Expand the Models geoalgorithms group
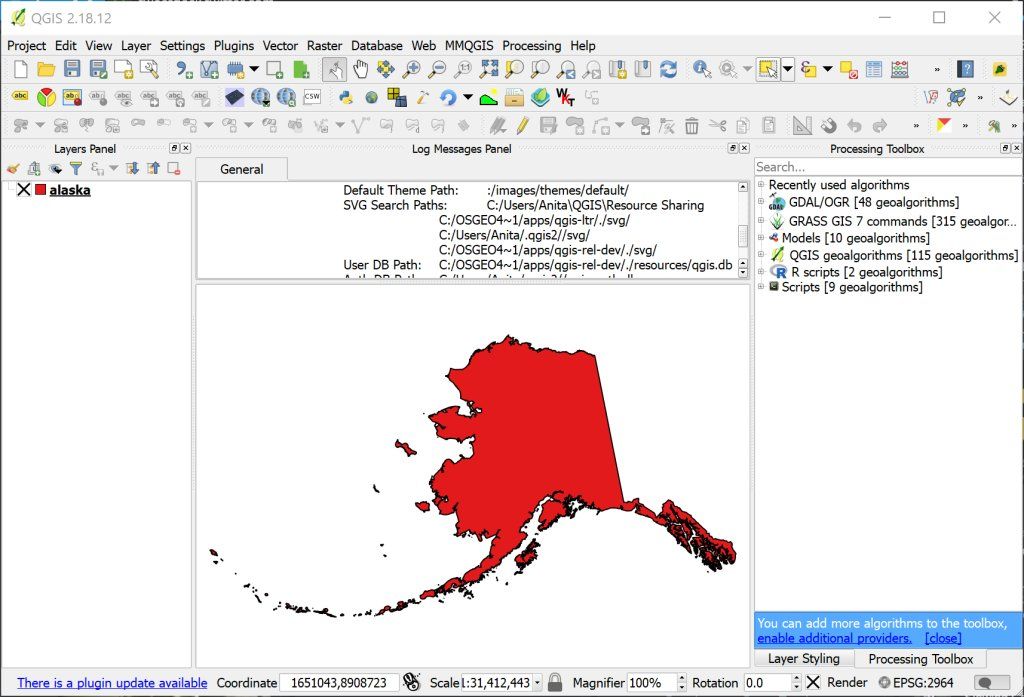The image size is (1024, 697). [761, 238]
